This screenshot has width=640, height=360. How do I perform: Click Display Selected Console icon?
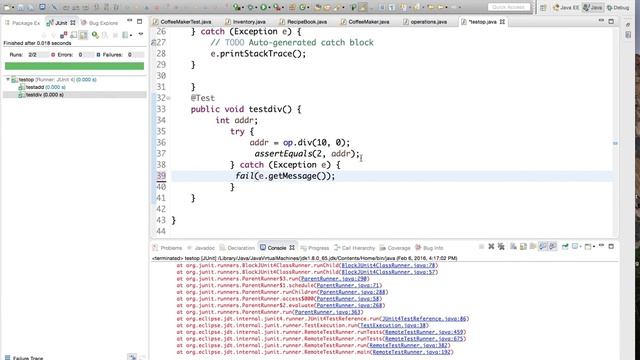tap(575, 247)
